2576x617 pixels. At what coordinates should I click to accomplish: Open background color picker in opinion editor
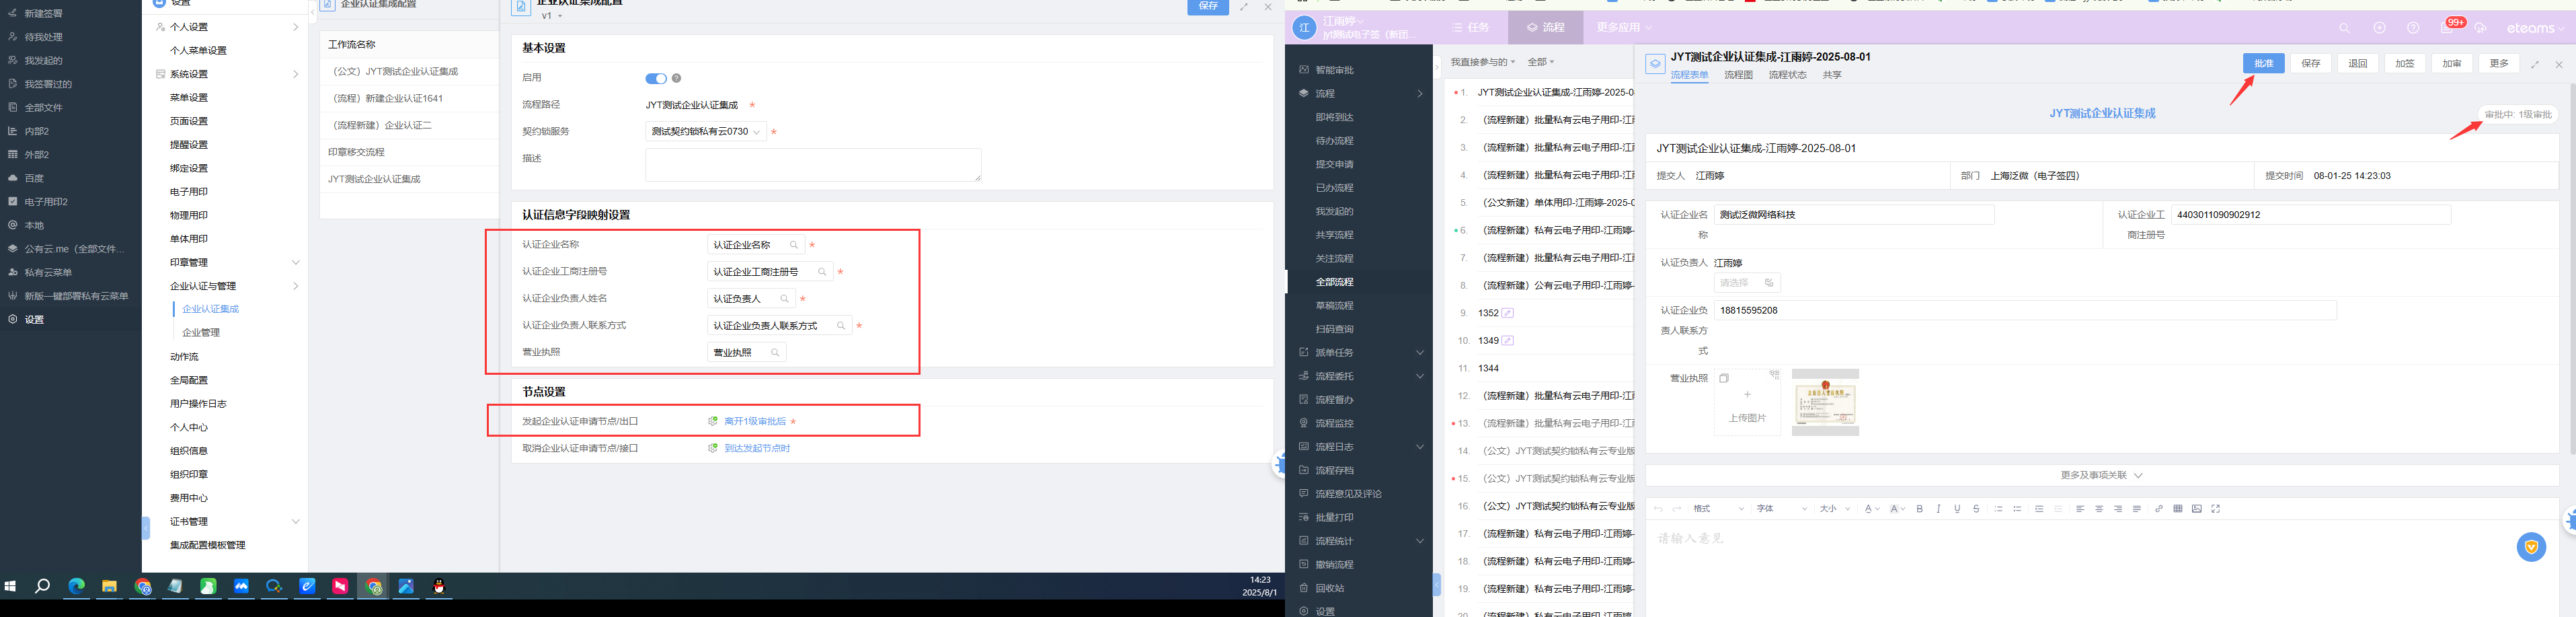pyautogui.click(x=1897, y=509)
